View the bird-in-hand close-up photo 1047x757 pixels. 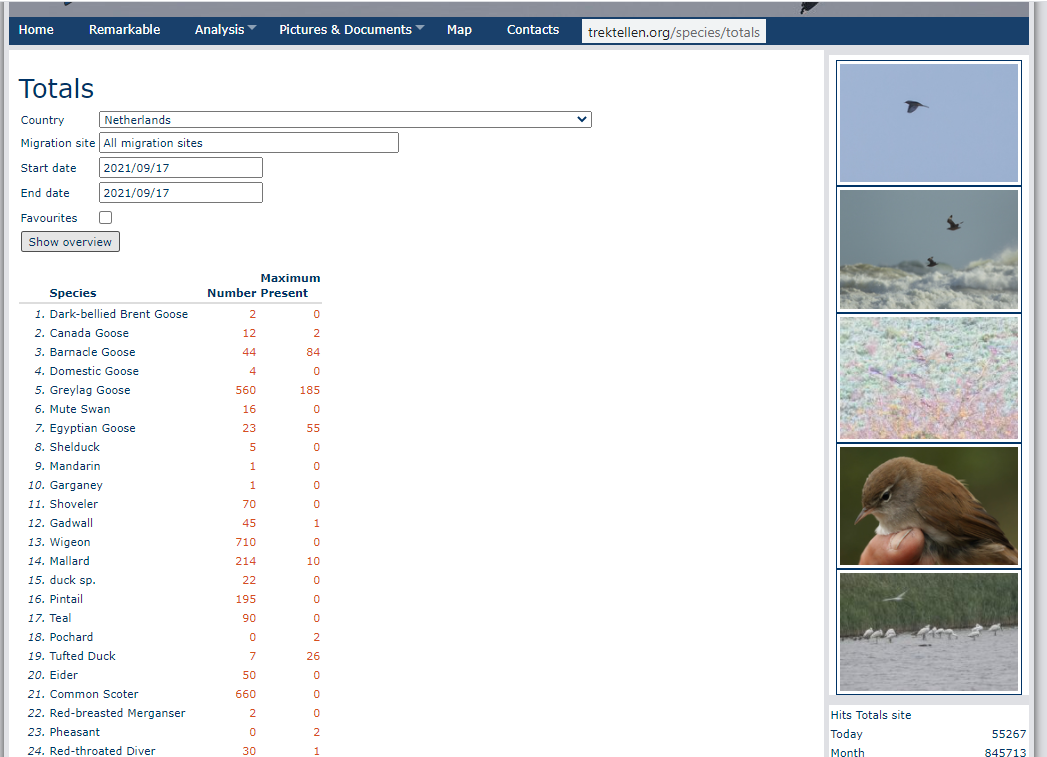click(928, 505)
